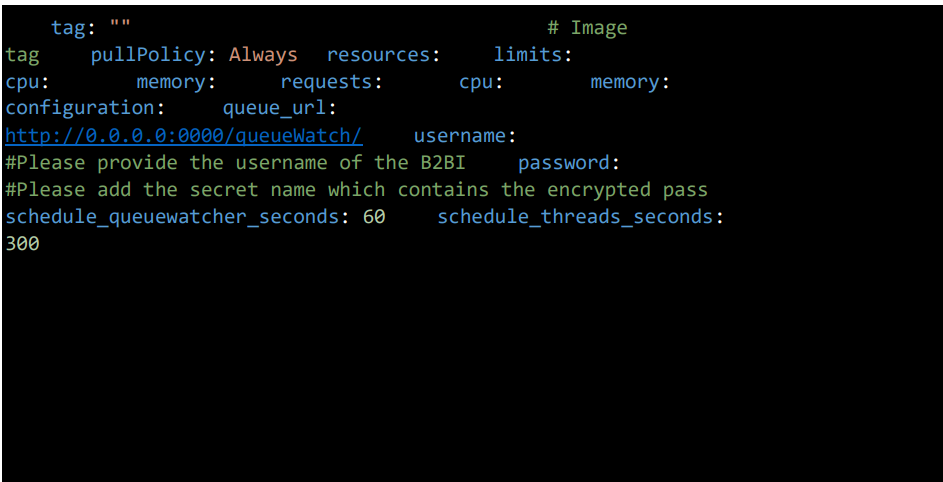Click the schedule_queuewatcher_seconds key
943x482 pixels.
click(x=172, y=217)
